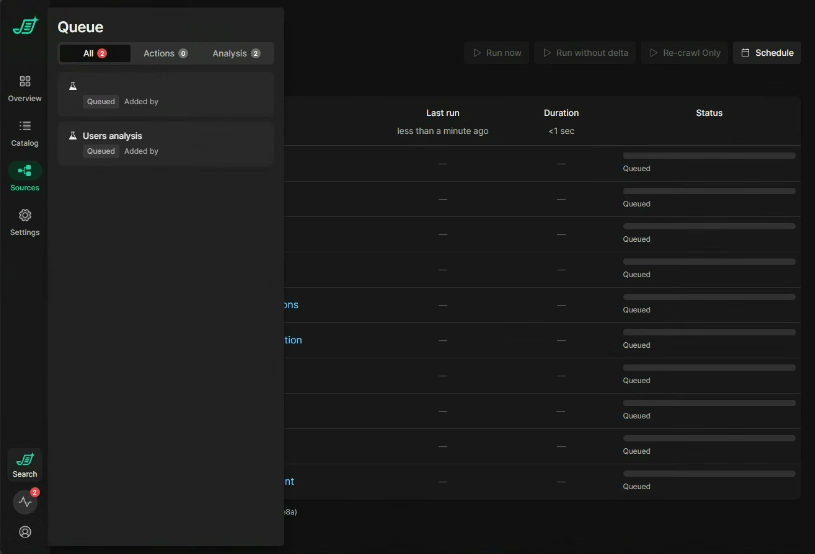Image resolution: width=815 pixels, height=554 pixels.
Task: Click the Re-crawl Only button
Action: pyautogui.click(x=684, y=53)
